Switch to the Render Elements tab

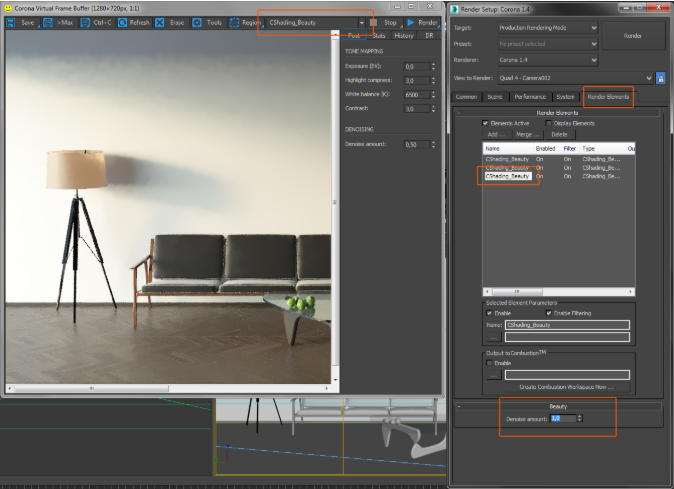[608, 97]
